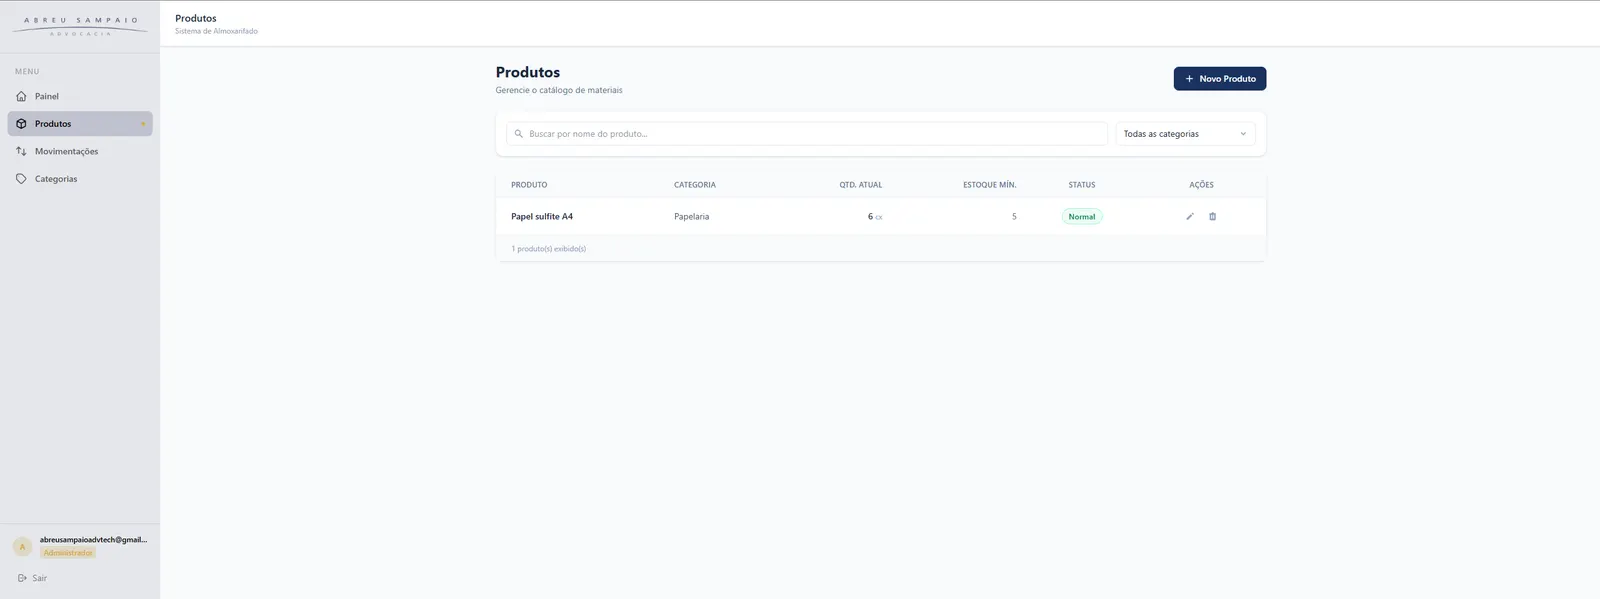Click the Categorias tag icon
The width and height of the screenshot is (1600, 599).
point(22,179)
